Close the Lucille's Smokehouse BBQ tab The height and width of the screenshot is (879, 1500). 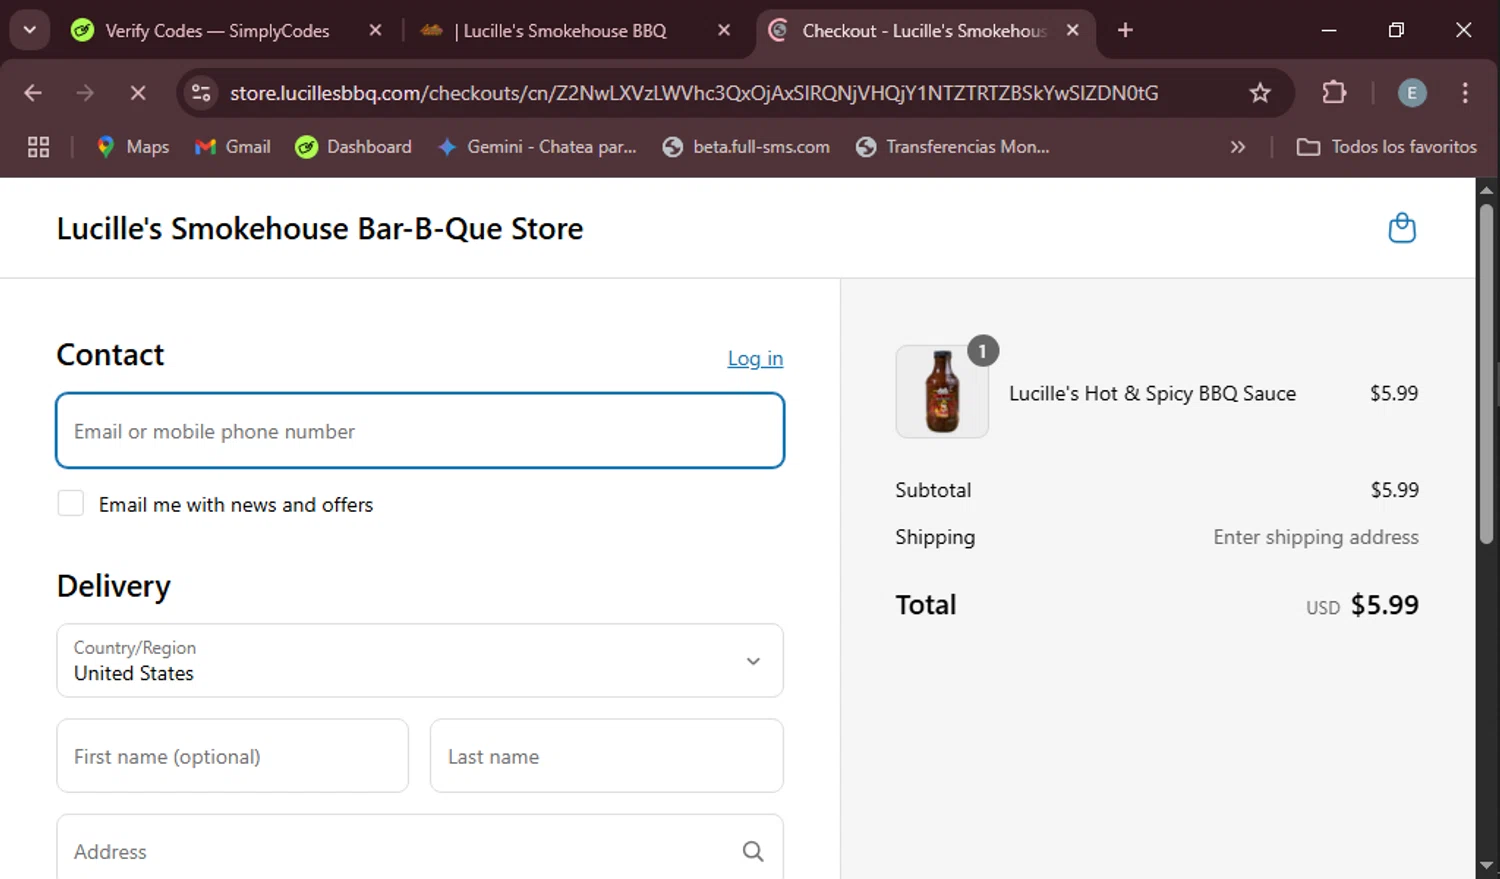click(x=724, y=30)
